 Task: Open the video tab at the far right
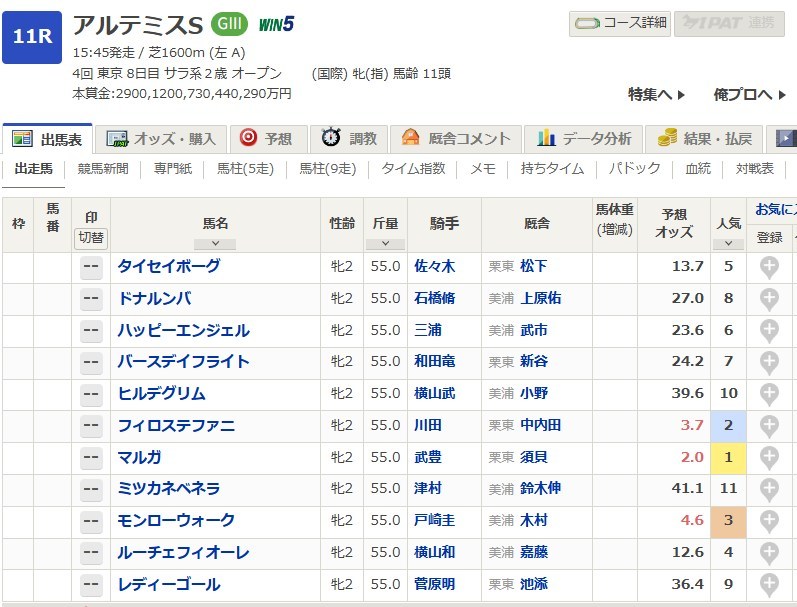click(x=785, y=139)
